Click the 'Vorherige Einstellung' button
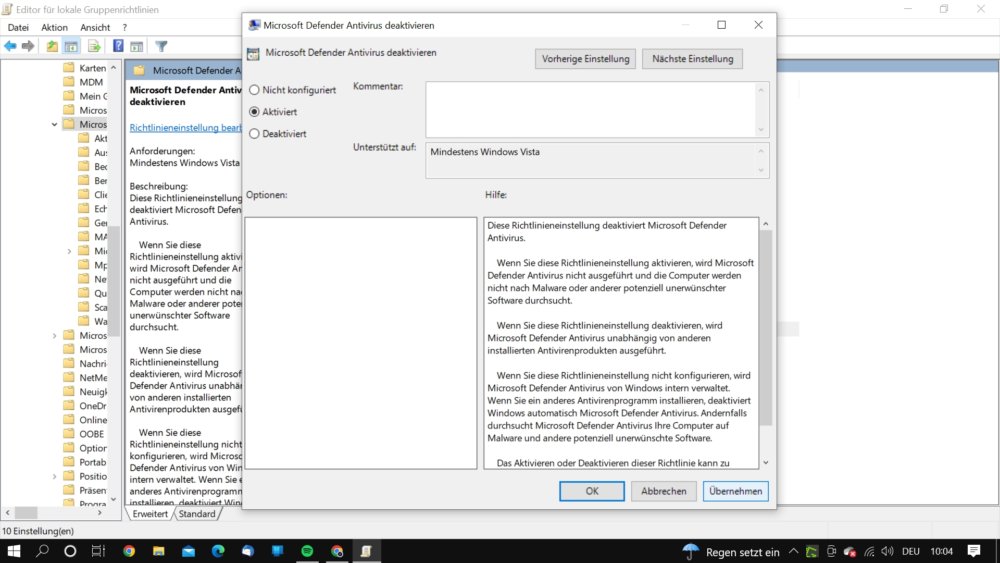 click(x=585, y=59)
